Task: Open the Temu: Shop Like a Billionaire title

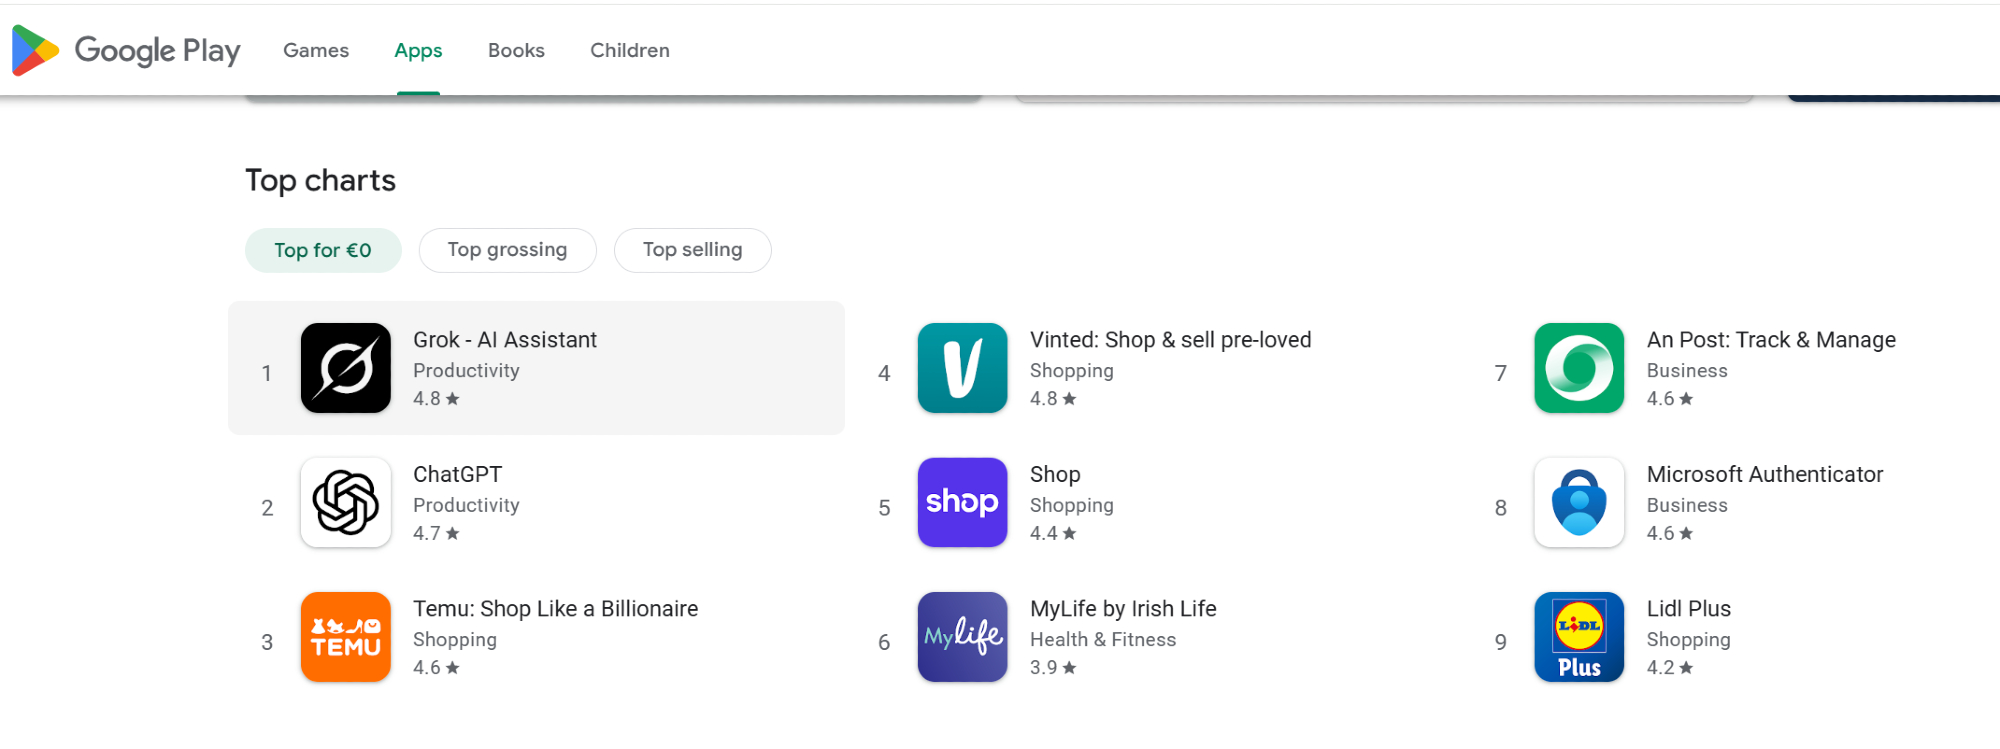Action: 555,609
